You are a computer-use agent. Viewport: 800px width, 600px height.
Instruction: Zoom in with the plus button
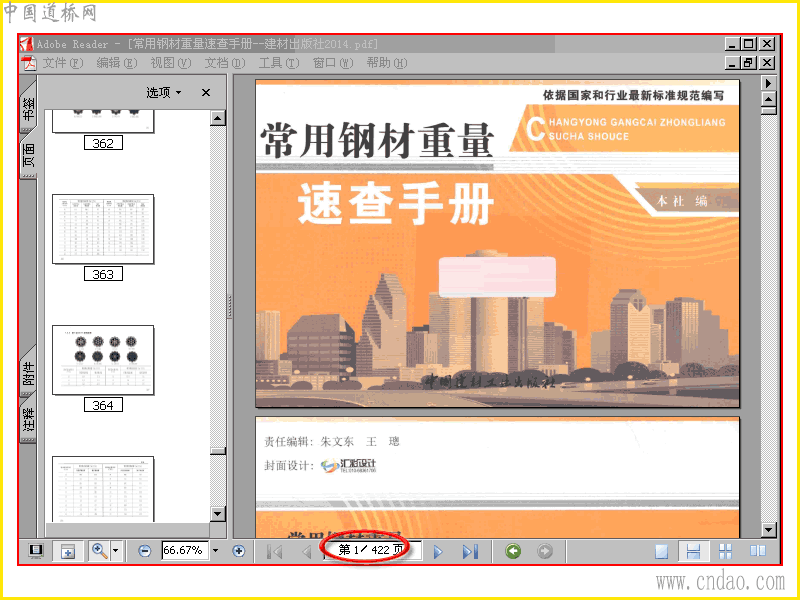tap(238, 551)
